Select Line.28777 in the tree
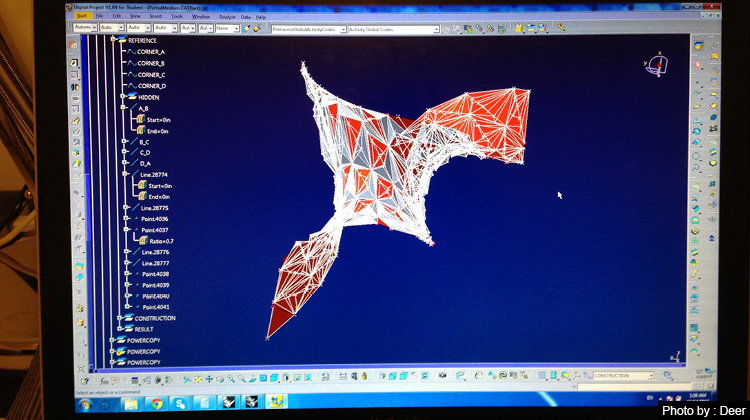The width and height of the screenshot is (750, 420). click(155, 263)
